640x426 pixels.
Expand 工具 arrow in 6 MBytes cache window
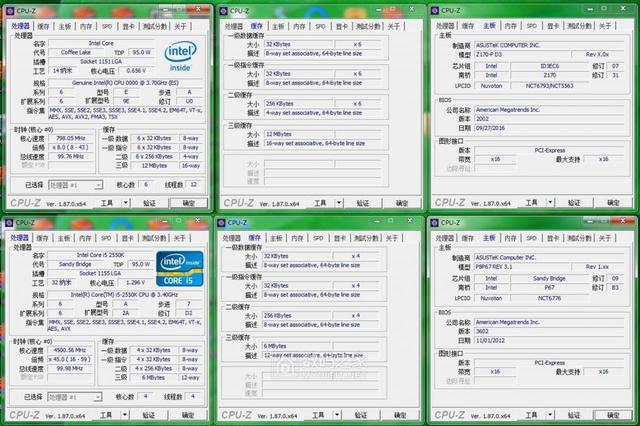coord(337,415)
